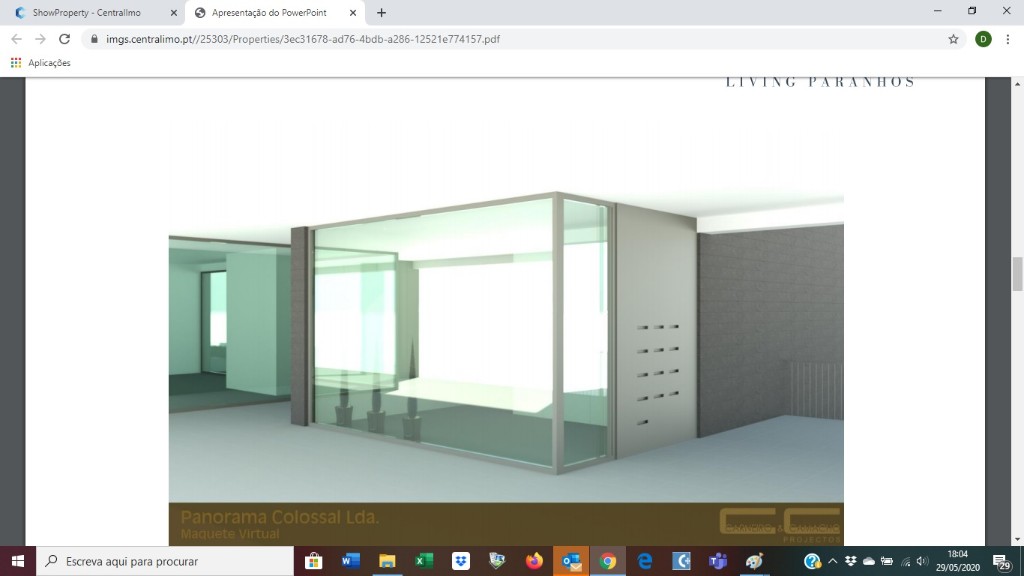This screenshot has width=1024, height=576.
Task: Show hidden system tray icons
Action: click(x=833, y=561)
